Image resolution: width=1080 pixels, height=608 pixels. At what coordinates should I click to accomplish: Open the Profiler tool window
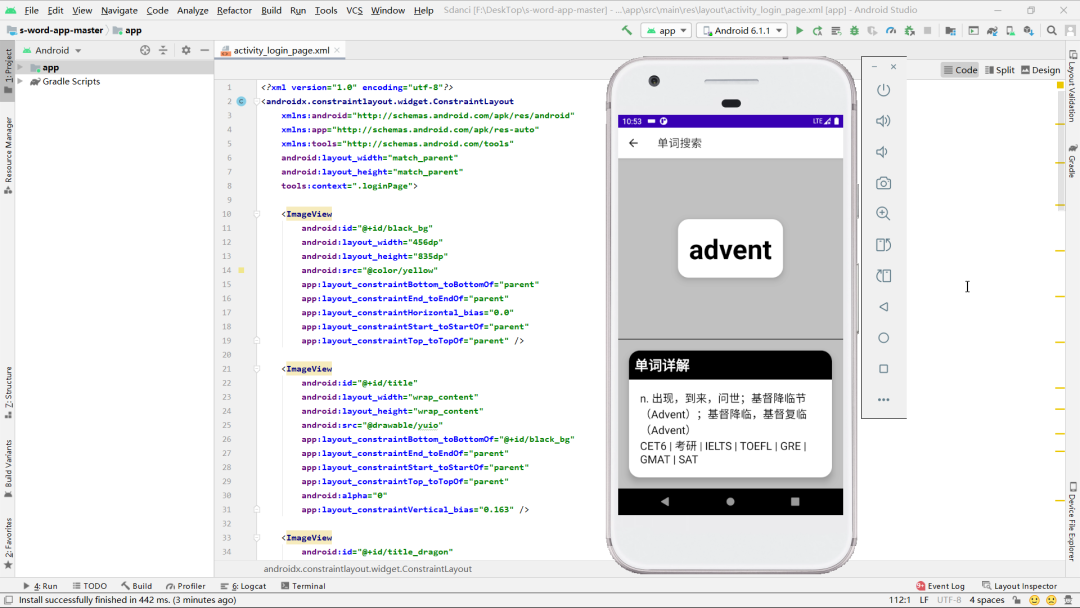pyautogui.click(x=185, y=586)
